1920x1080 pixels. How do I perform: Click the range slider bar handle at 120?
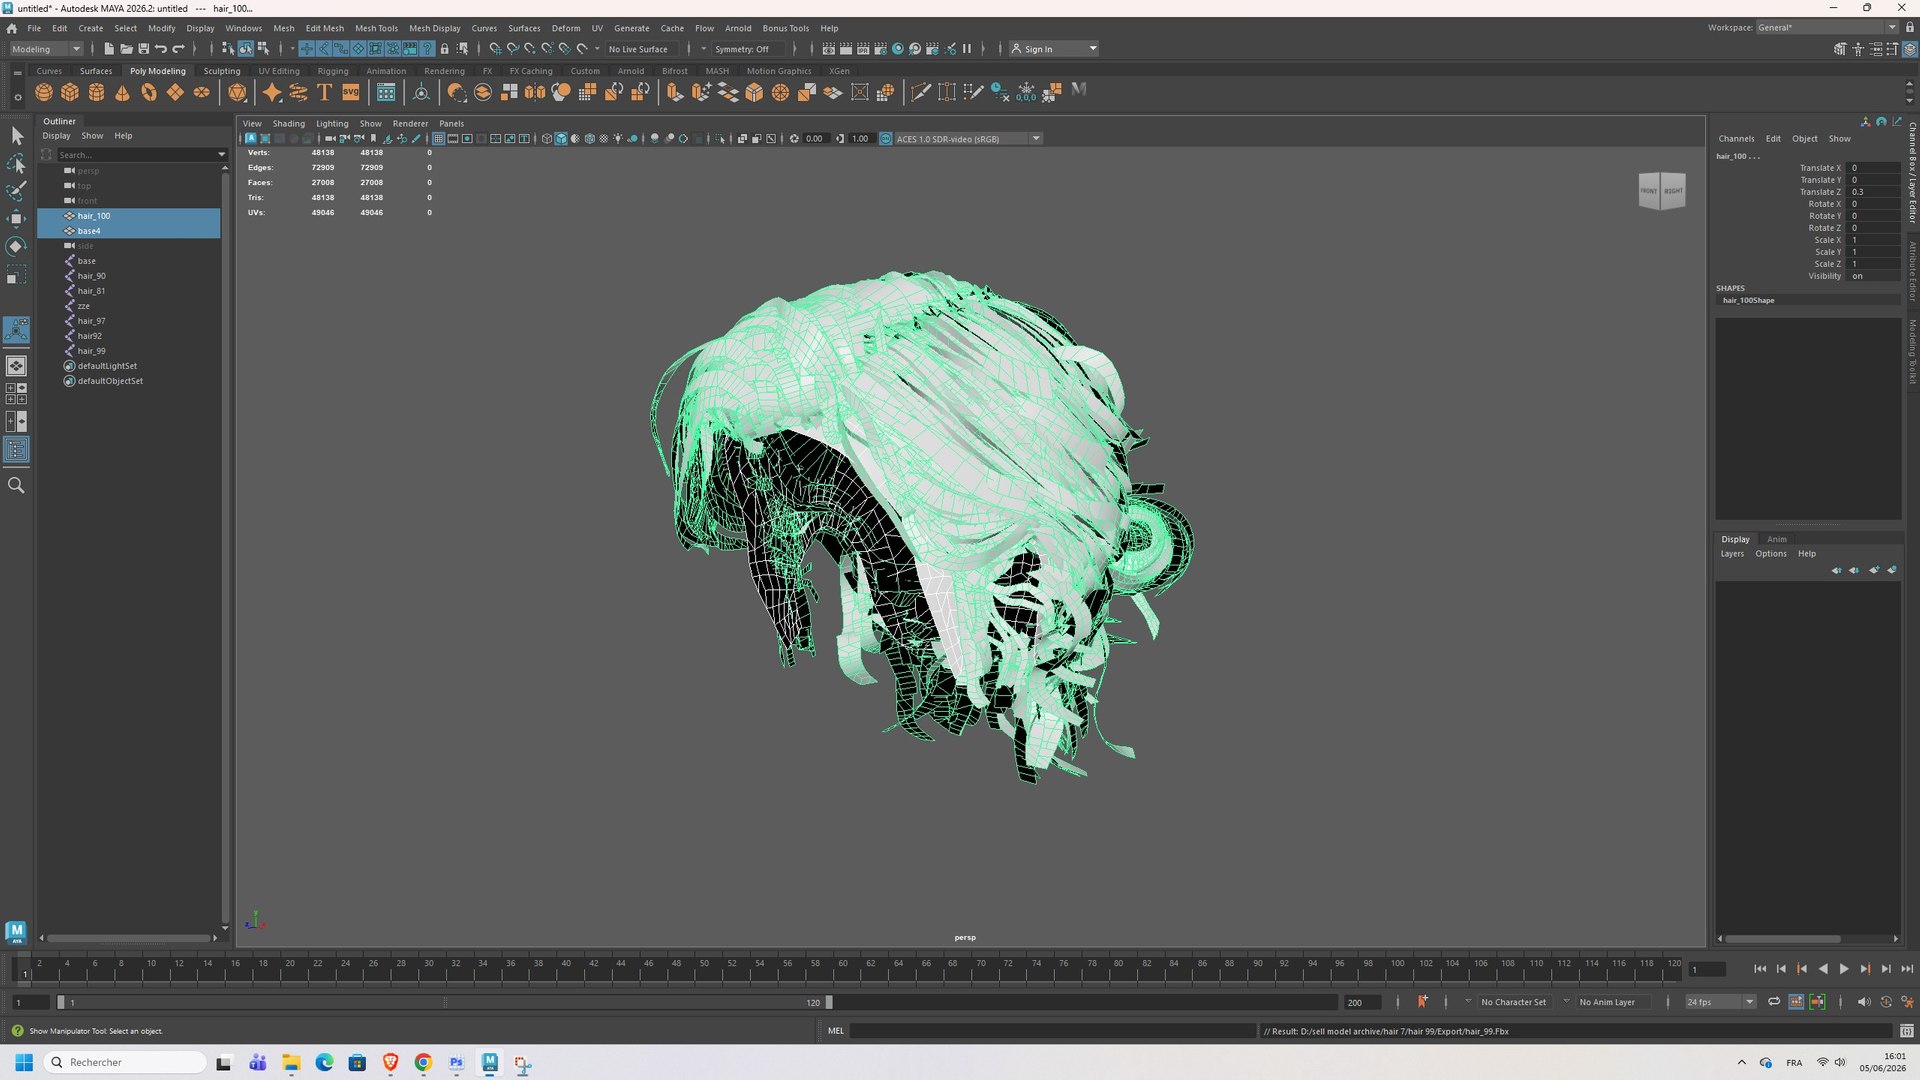coord(828,1002)
